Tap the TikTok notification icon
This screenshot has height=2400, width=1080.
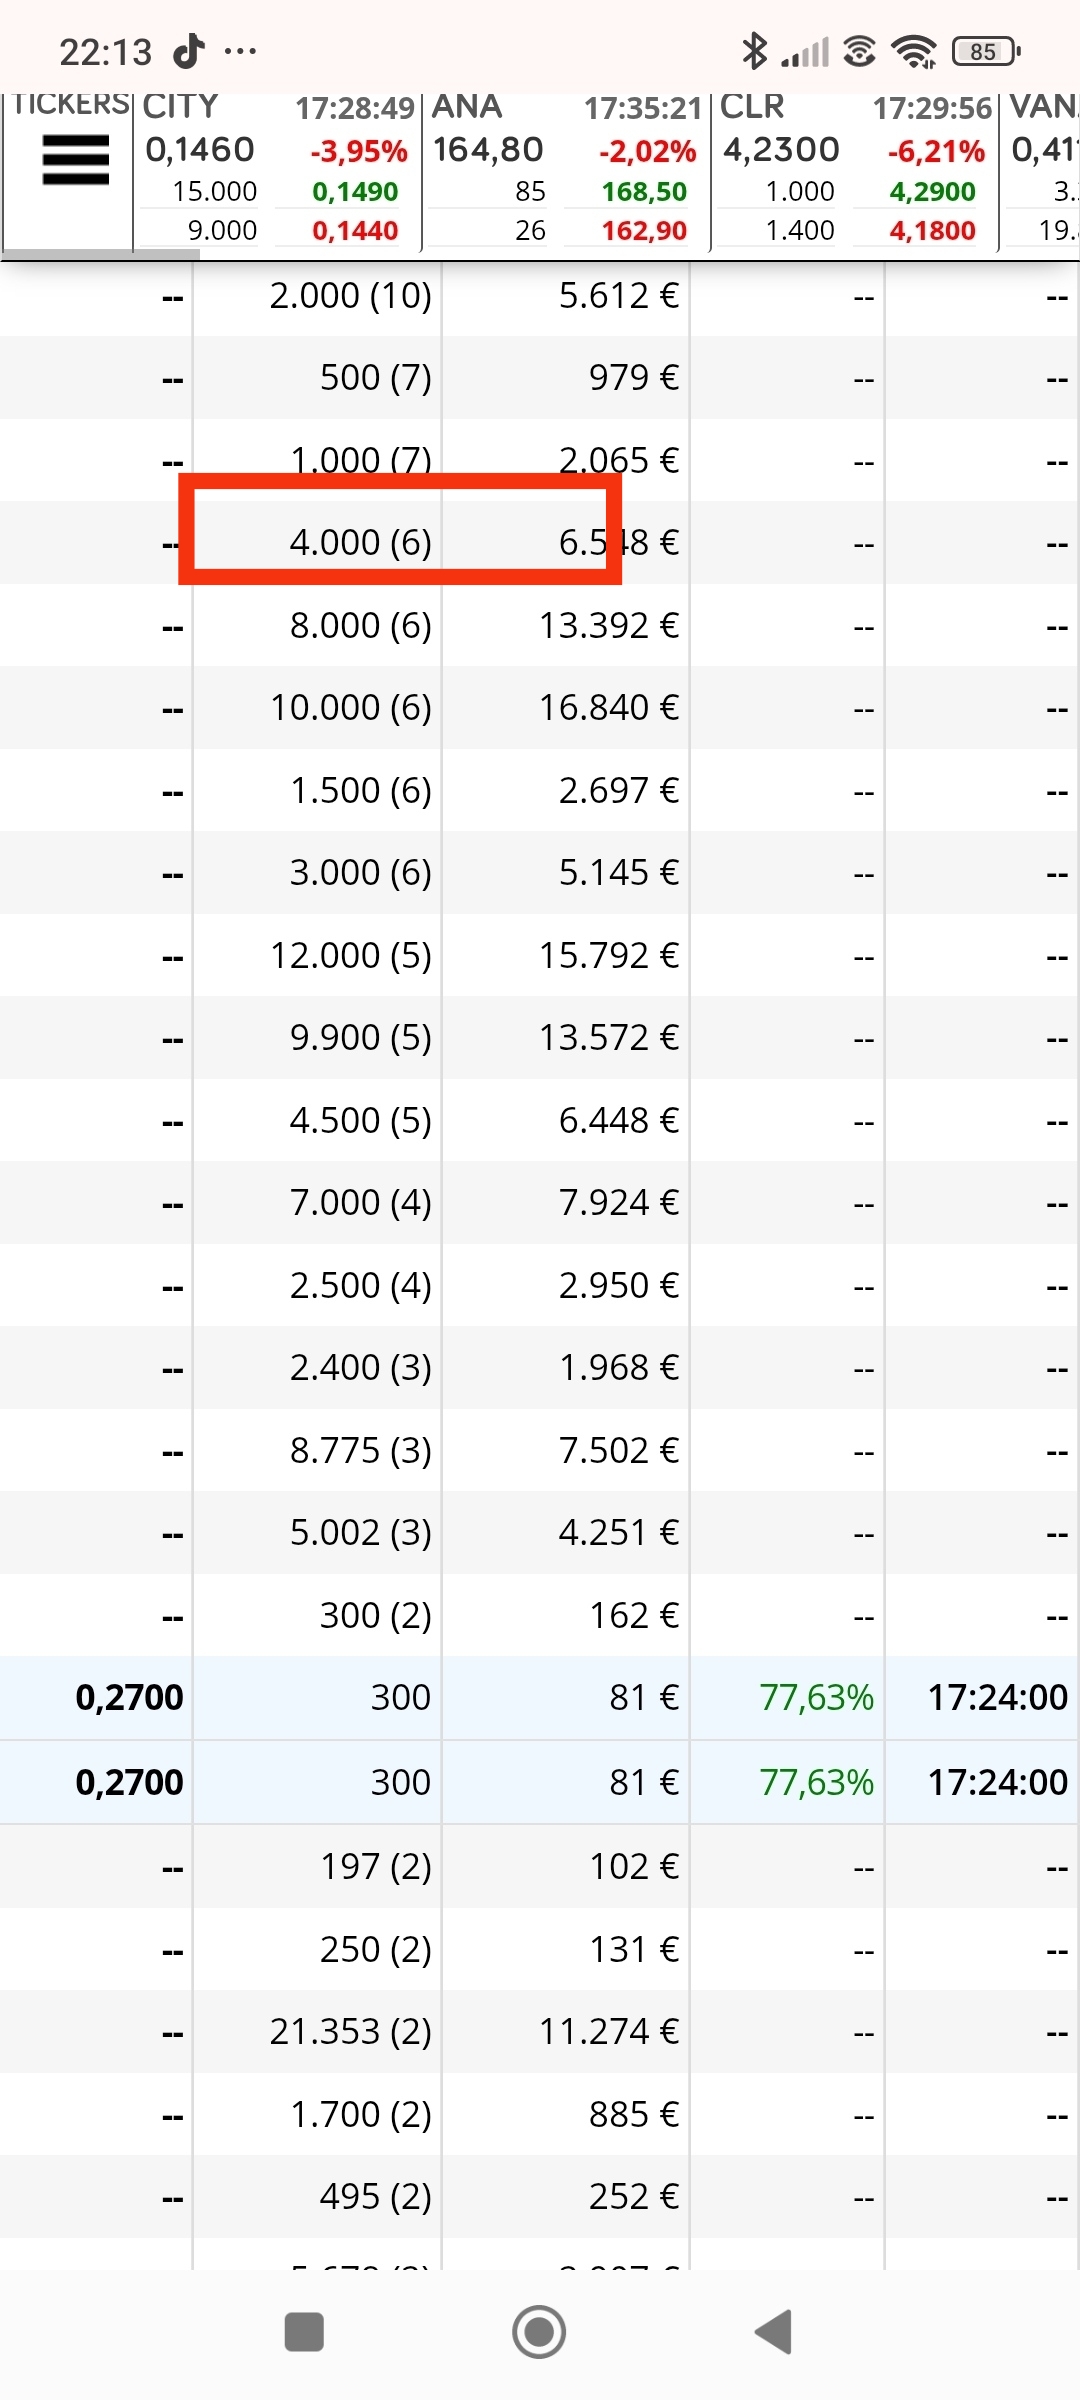point(189,50)
